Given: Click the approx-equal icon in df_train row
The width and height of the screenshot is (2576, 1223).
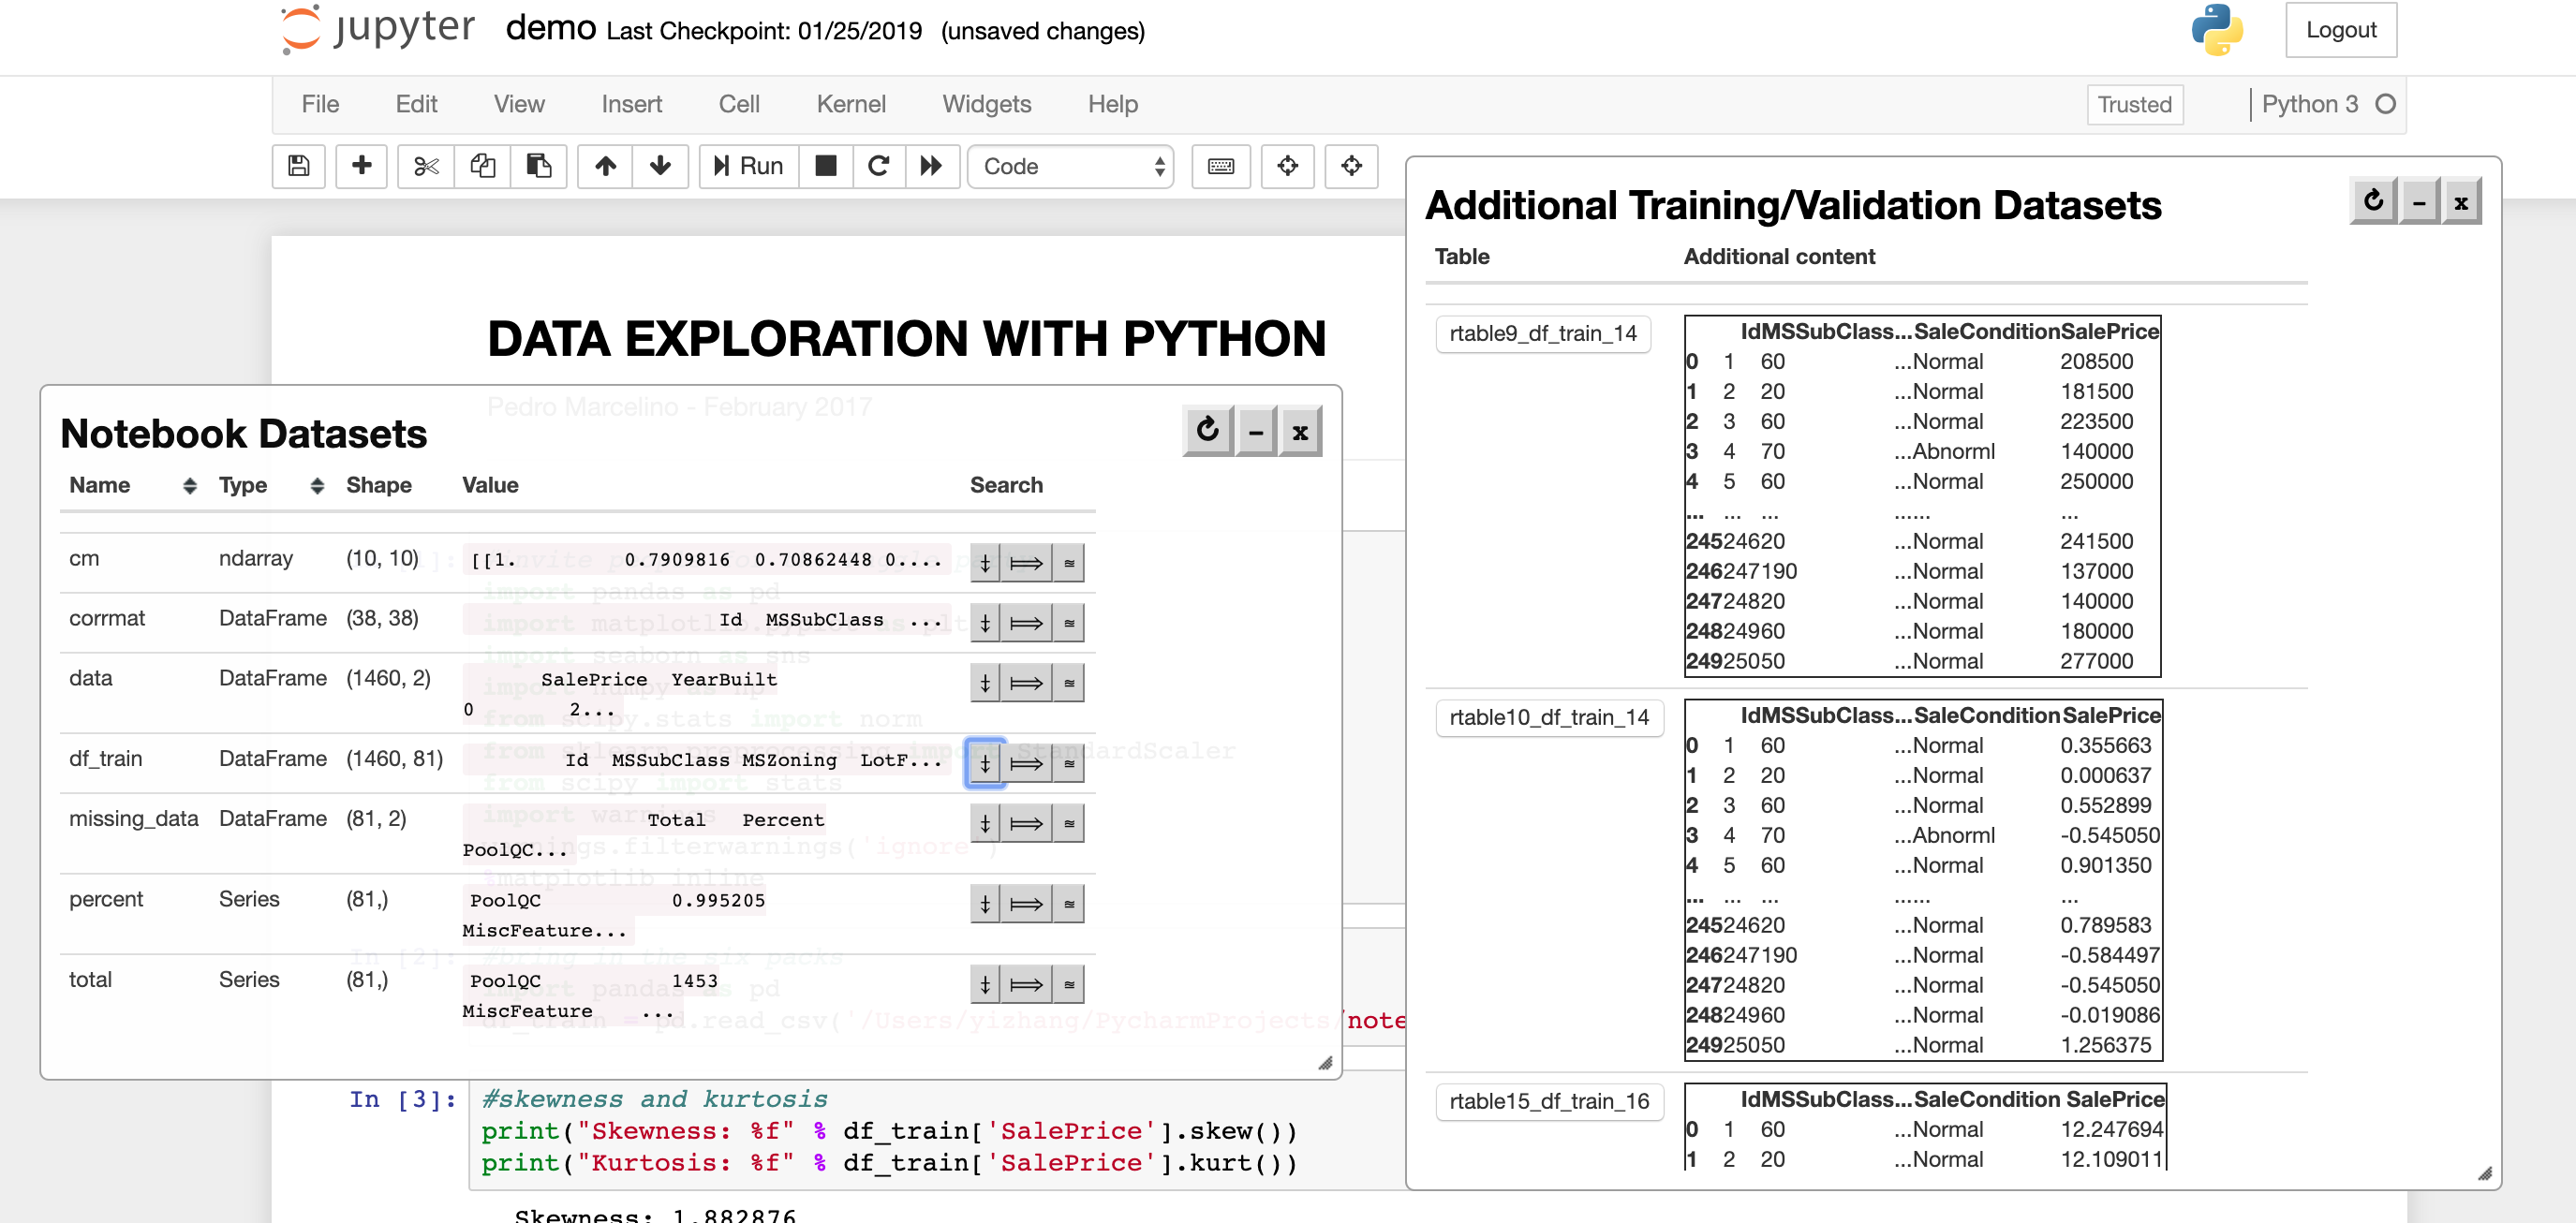Looking at the screenshot, I should pyautogui.click(x=1068, y=763).
